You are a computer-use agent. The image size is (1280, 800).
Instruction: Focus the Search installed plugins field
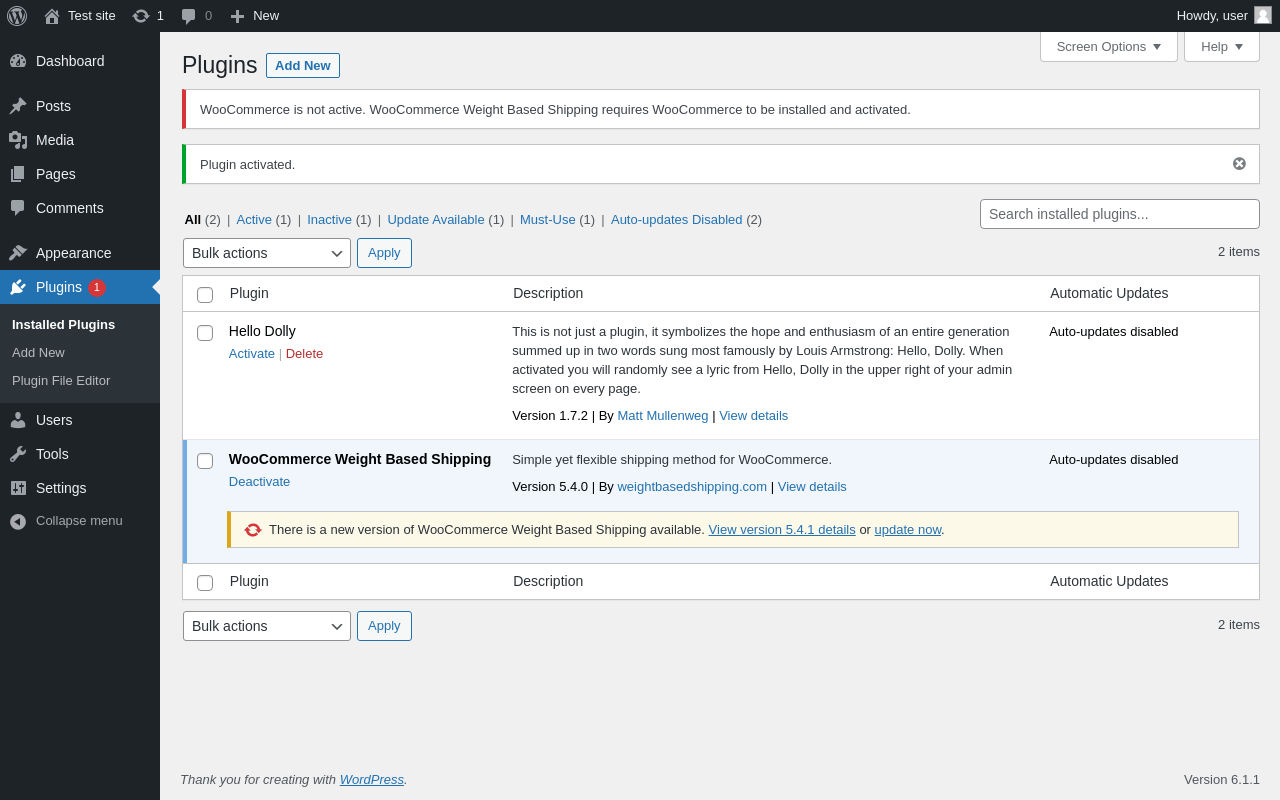tap(1119, 214)
